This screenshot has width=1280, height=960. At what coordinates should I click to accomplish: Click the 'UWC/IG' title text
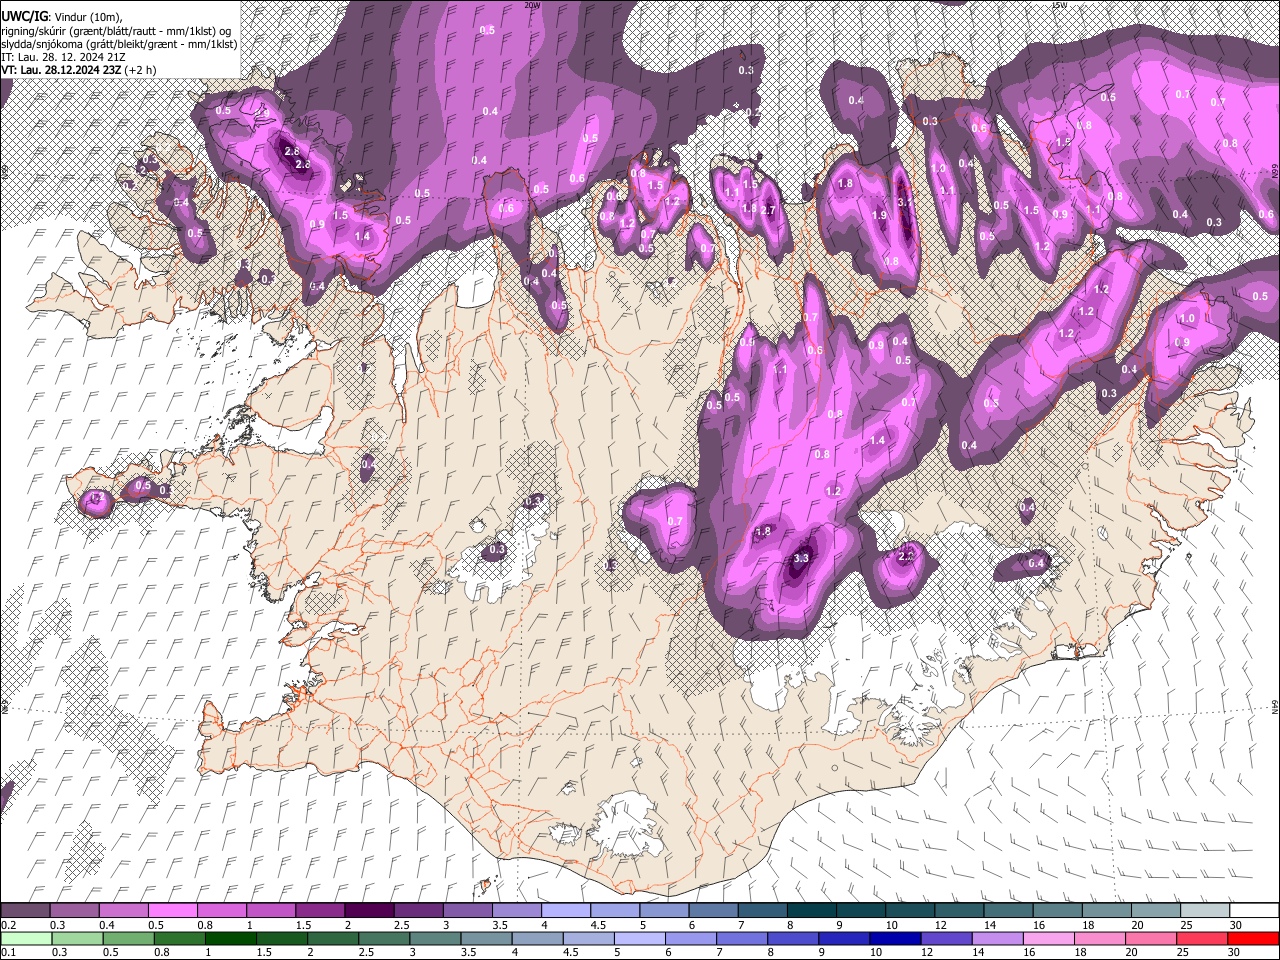tap(23, 16)
